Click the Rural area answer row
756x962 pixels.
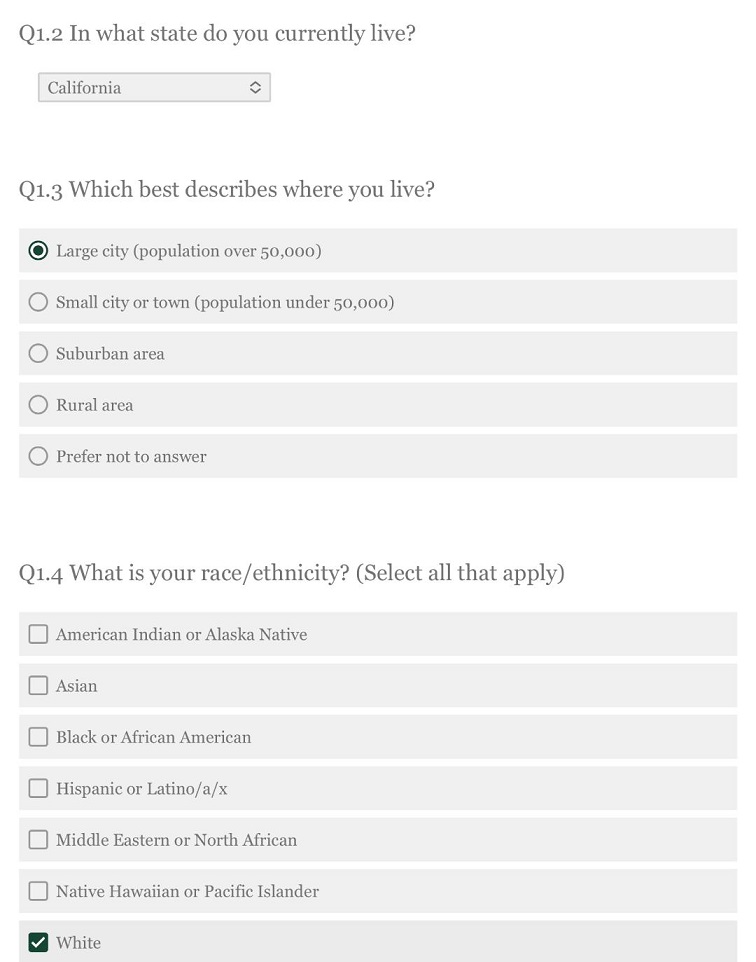pos(300,404)
